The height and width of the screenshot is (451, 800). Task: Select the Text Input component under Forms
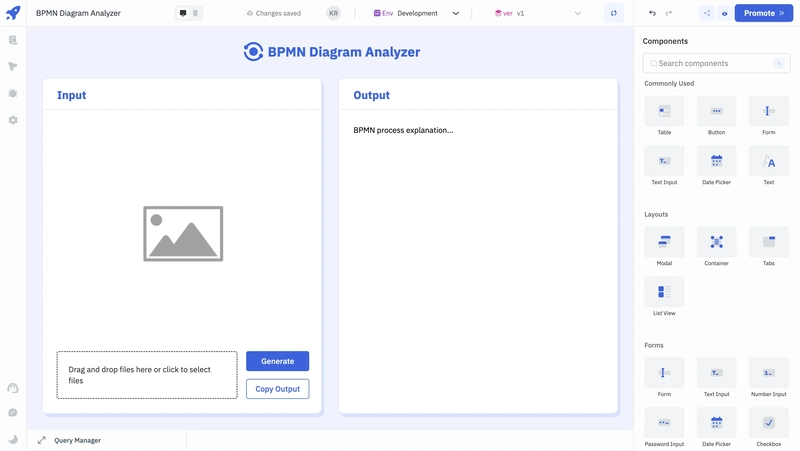point(716,378)
